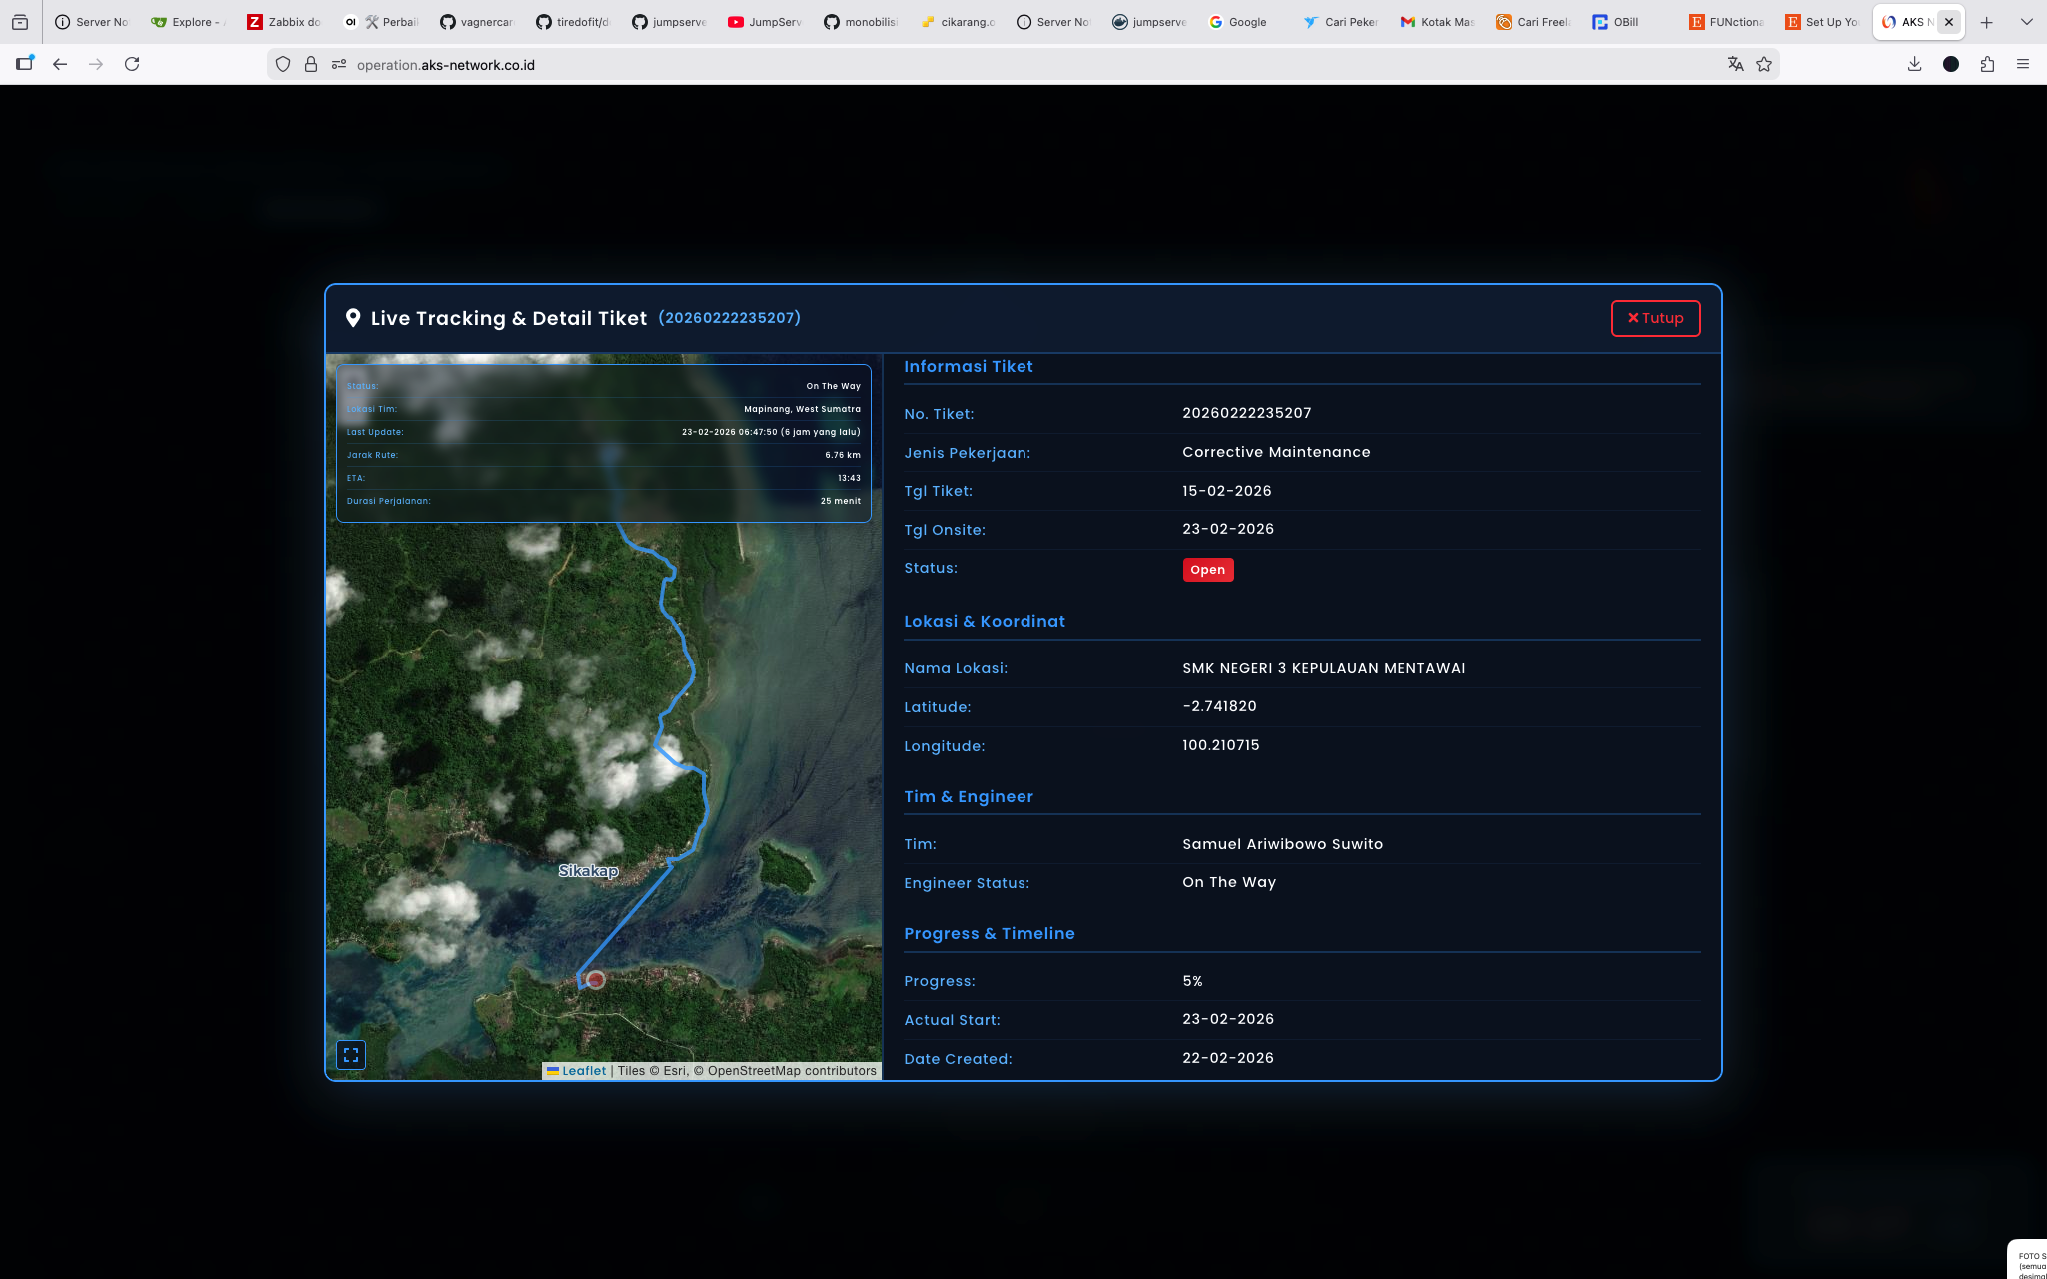Click the shield tracking protection icon
The image size is (2047, 1279).
coord(283,64)
